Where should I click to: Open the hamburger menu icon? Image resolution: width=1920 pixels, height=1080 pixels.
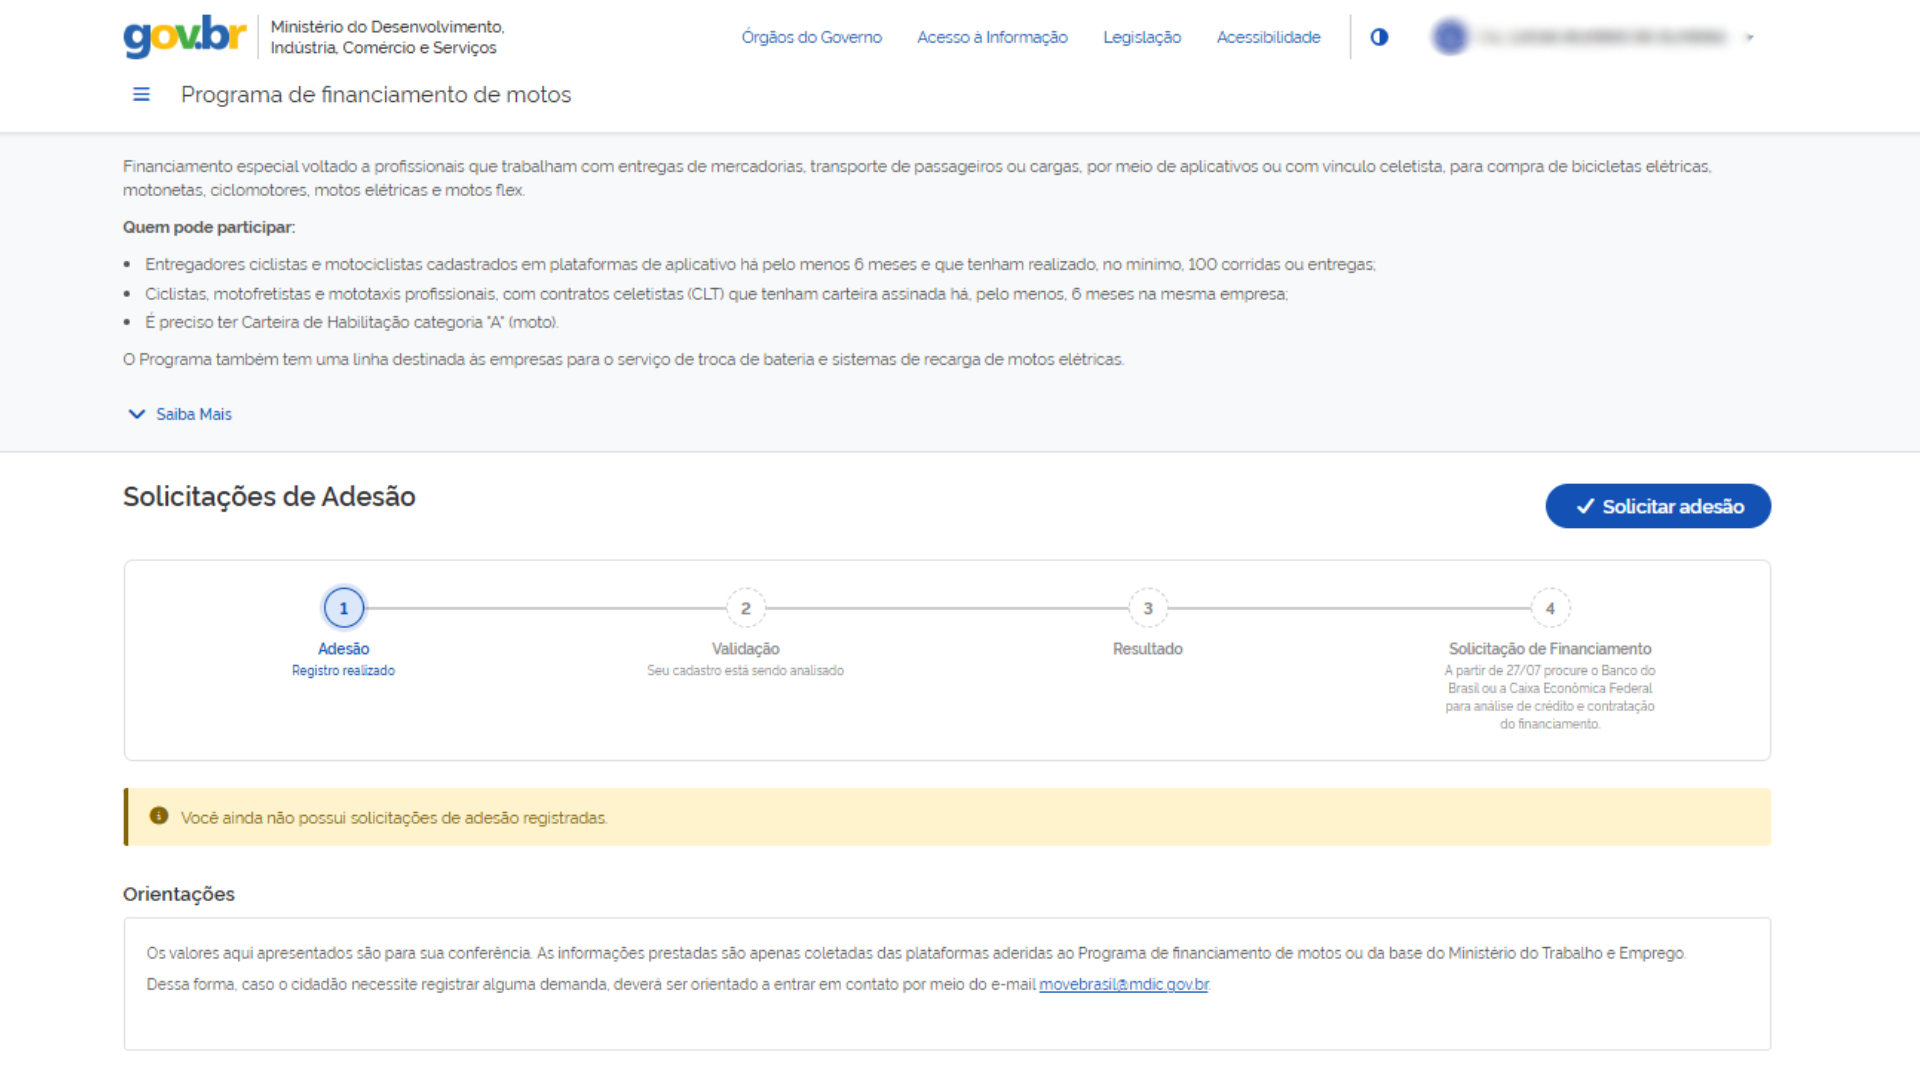(x=141, y=94)
